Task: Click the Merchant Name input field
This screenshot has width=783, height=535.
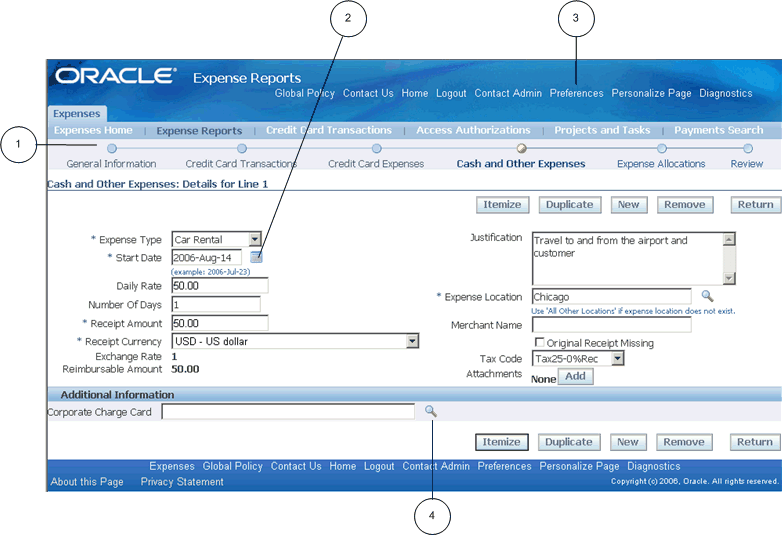Action: [612, 325]
